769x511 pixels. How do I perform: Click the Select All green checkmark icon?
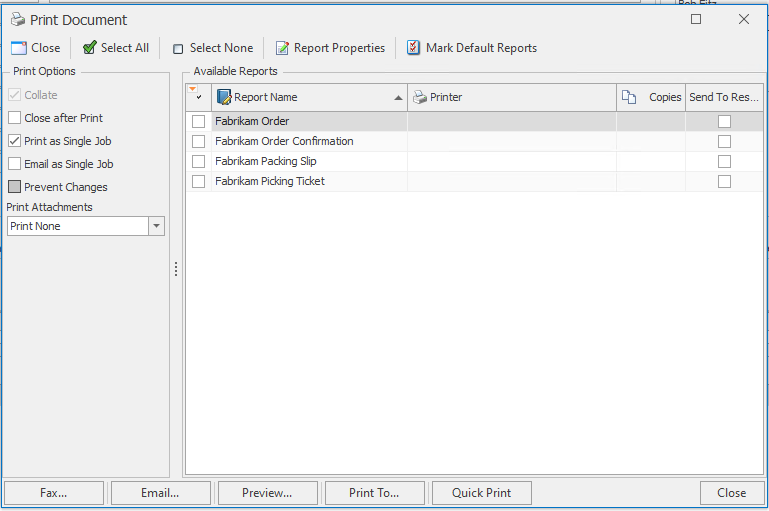pos(90,48)
